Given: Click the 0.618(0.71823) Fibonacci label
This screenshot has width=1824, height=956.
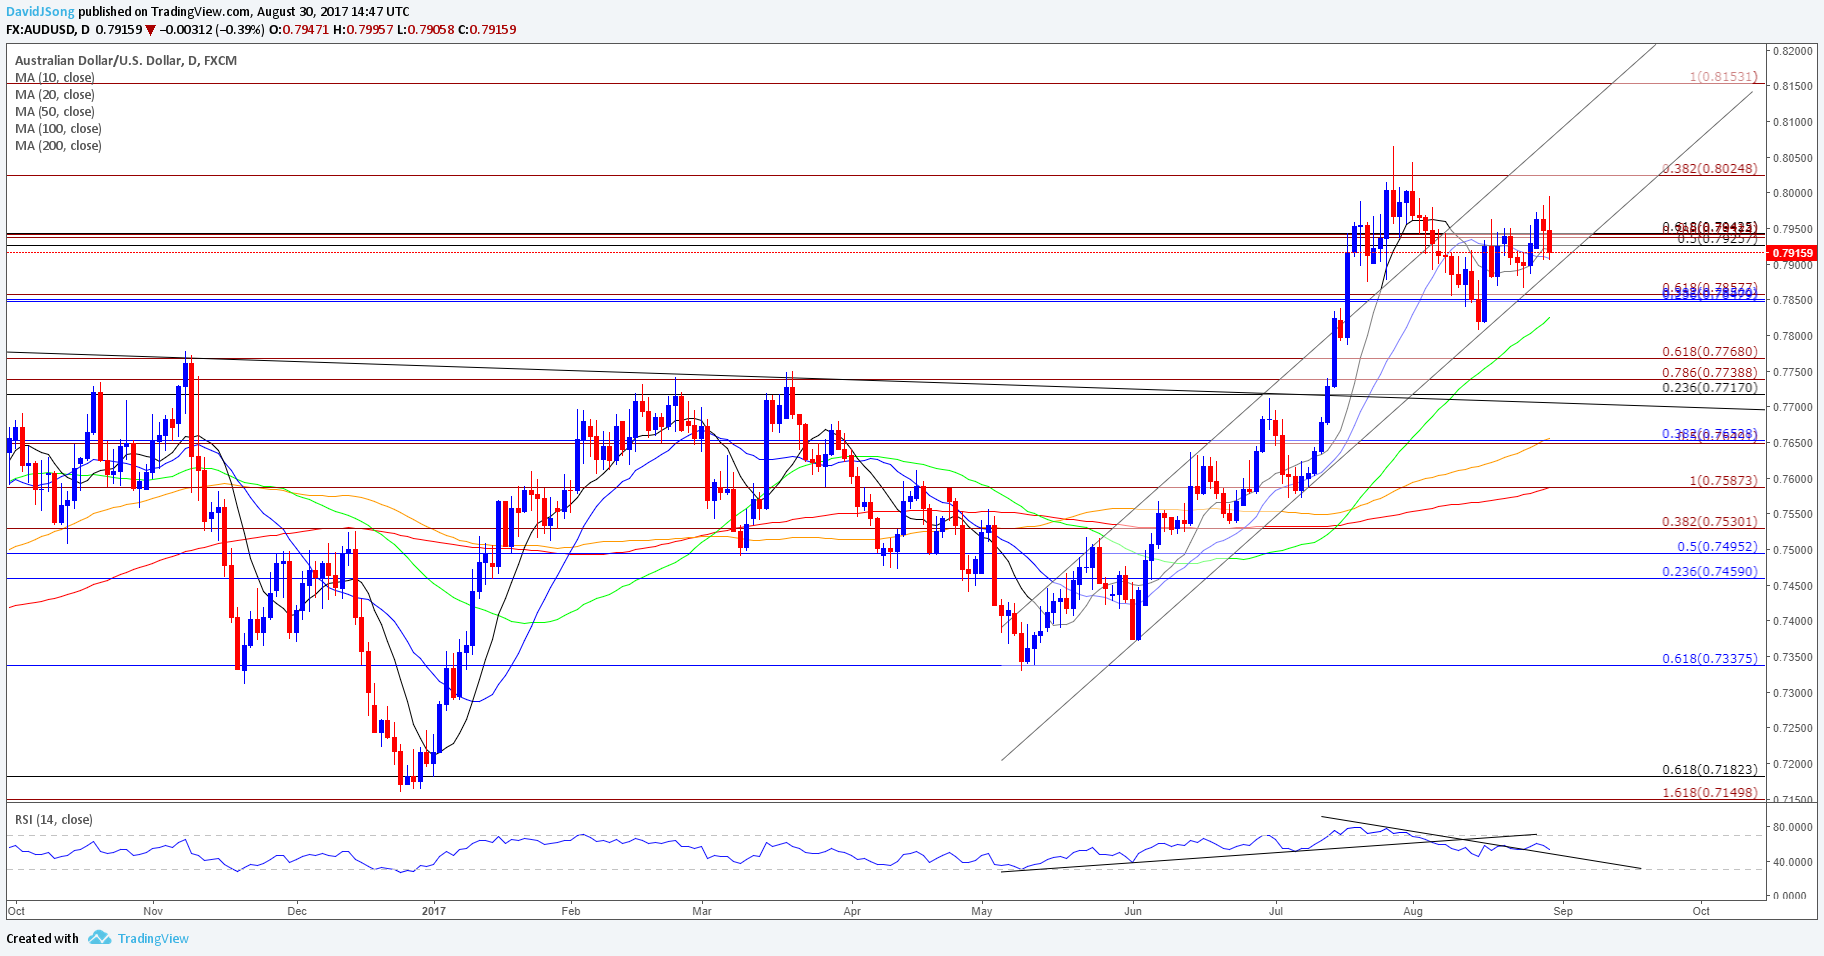Looking at the screenshot, I should point(1710,769).
